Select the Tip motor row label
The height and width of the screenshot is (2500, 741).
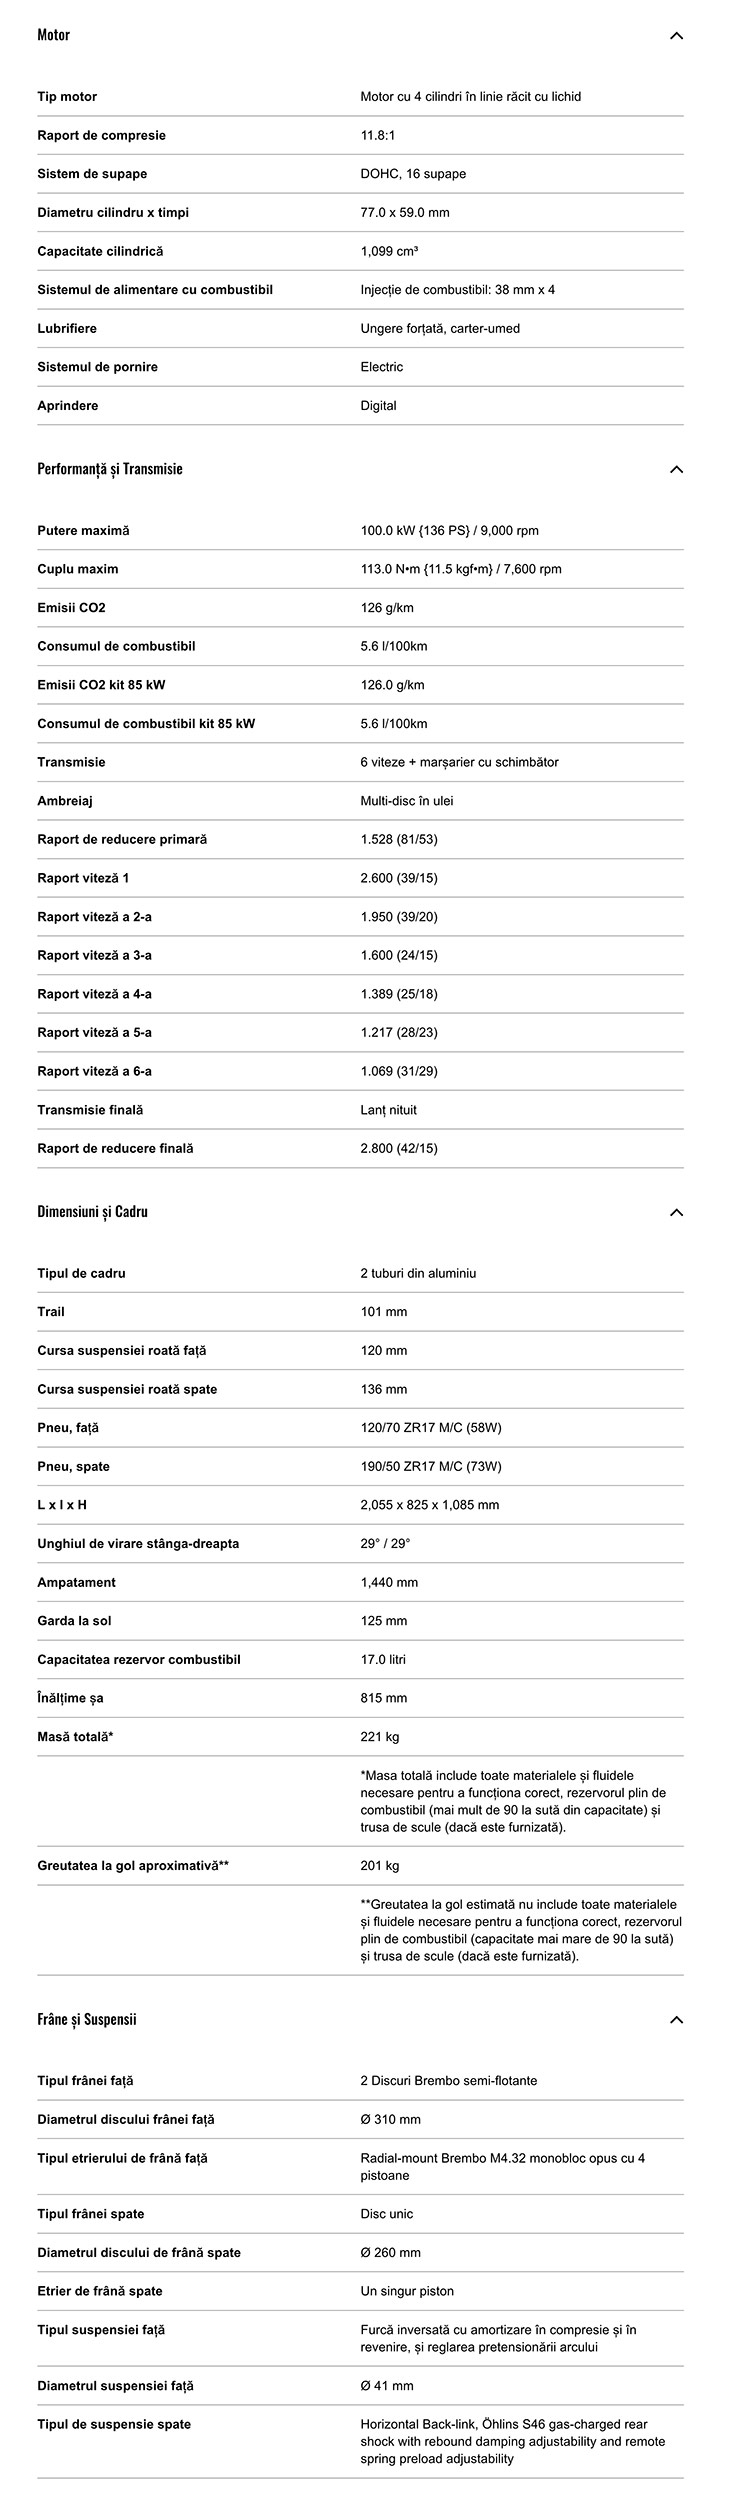coord(67,97)
